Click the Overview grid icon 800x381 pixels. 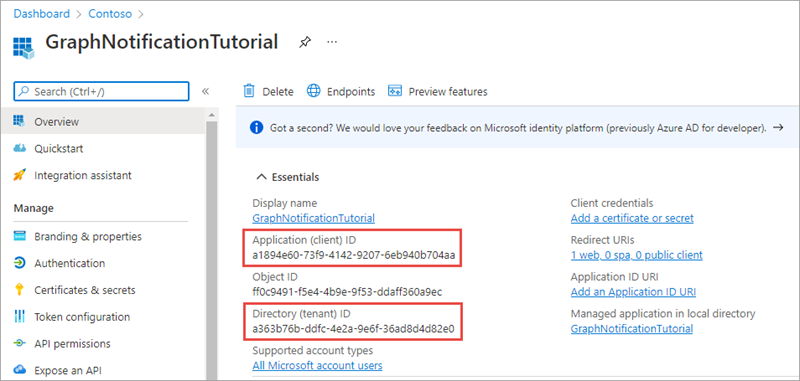pos(19,121)
